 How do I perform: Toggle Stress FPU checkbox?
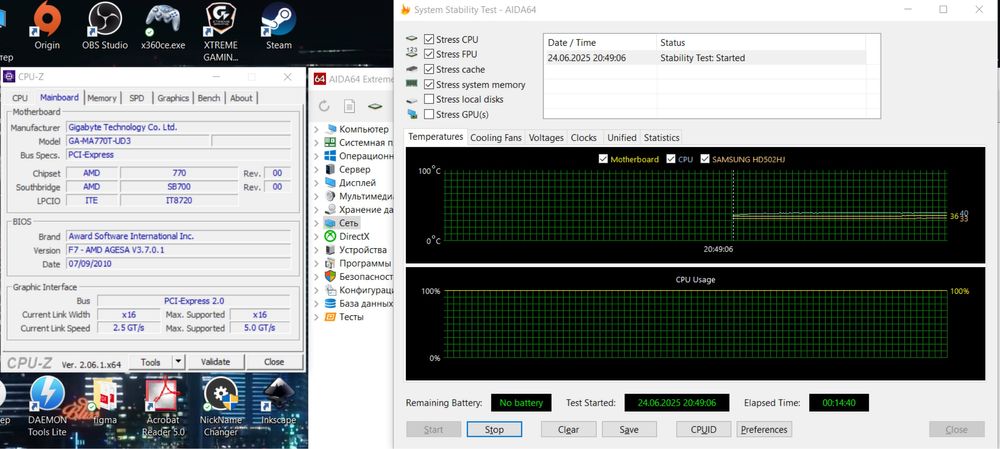[429, 54]
